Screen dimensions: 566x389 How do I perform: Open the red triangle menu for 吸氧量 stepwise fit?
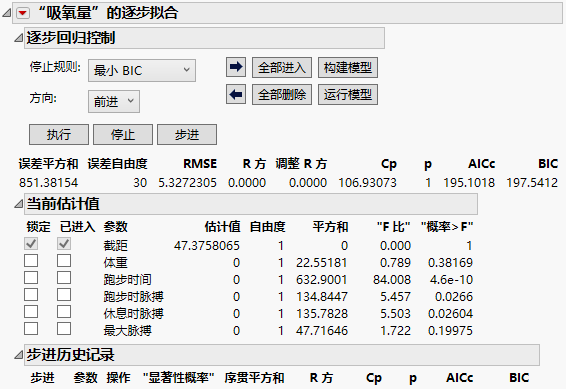coord(23,13)
